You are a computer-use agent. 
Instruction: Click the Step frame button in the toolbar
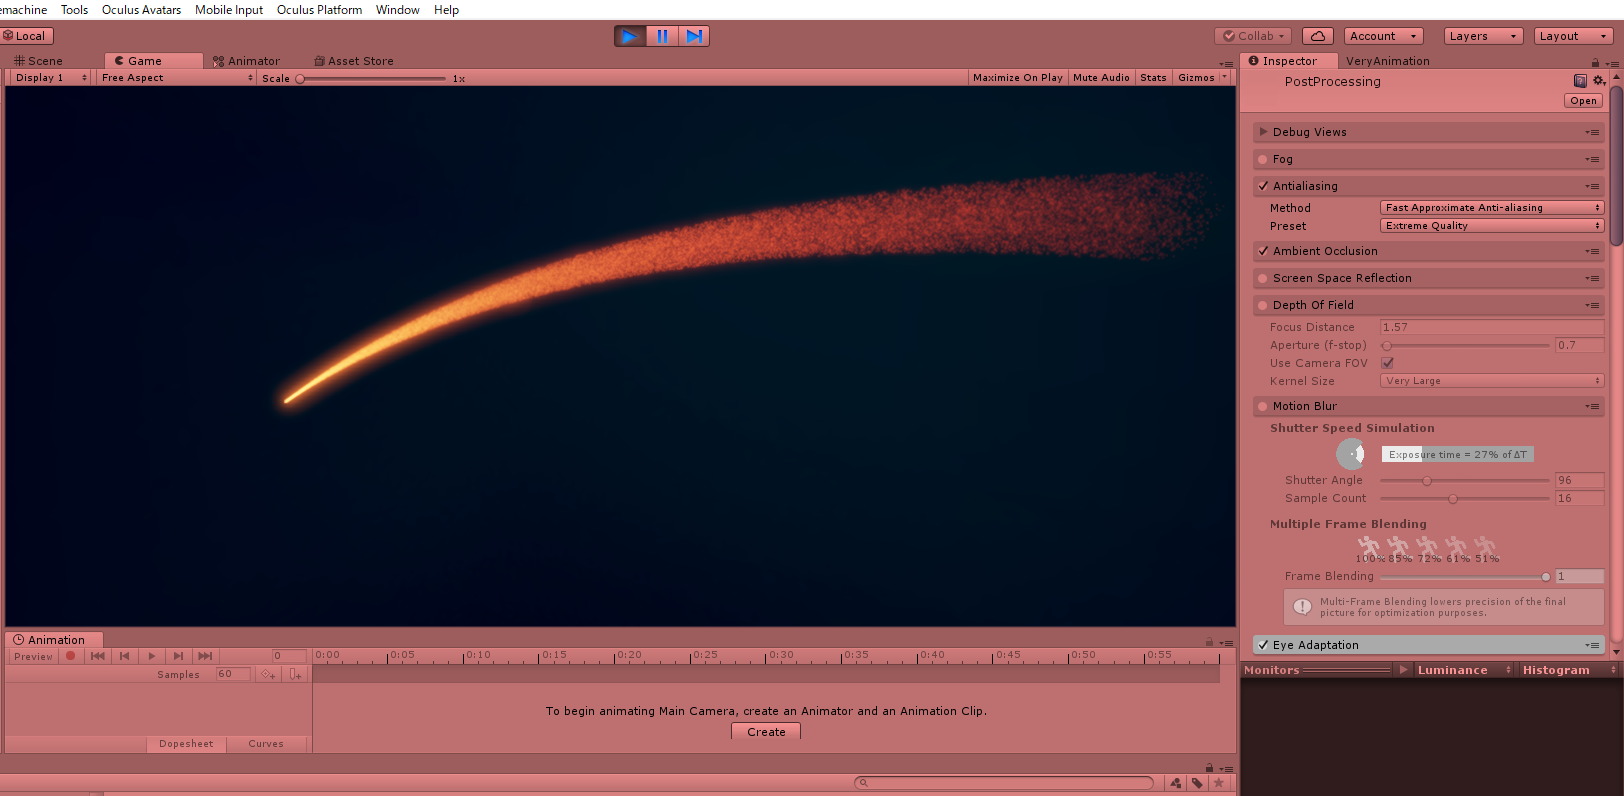click(694, 36)
